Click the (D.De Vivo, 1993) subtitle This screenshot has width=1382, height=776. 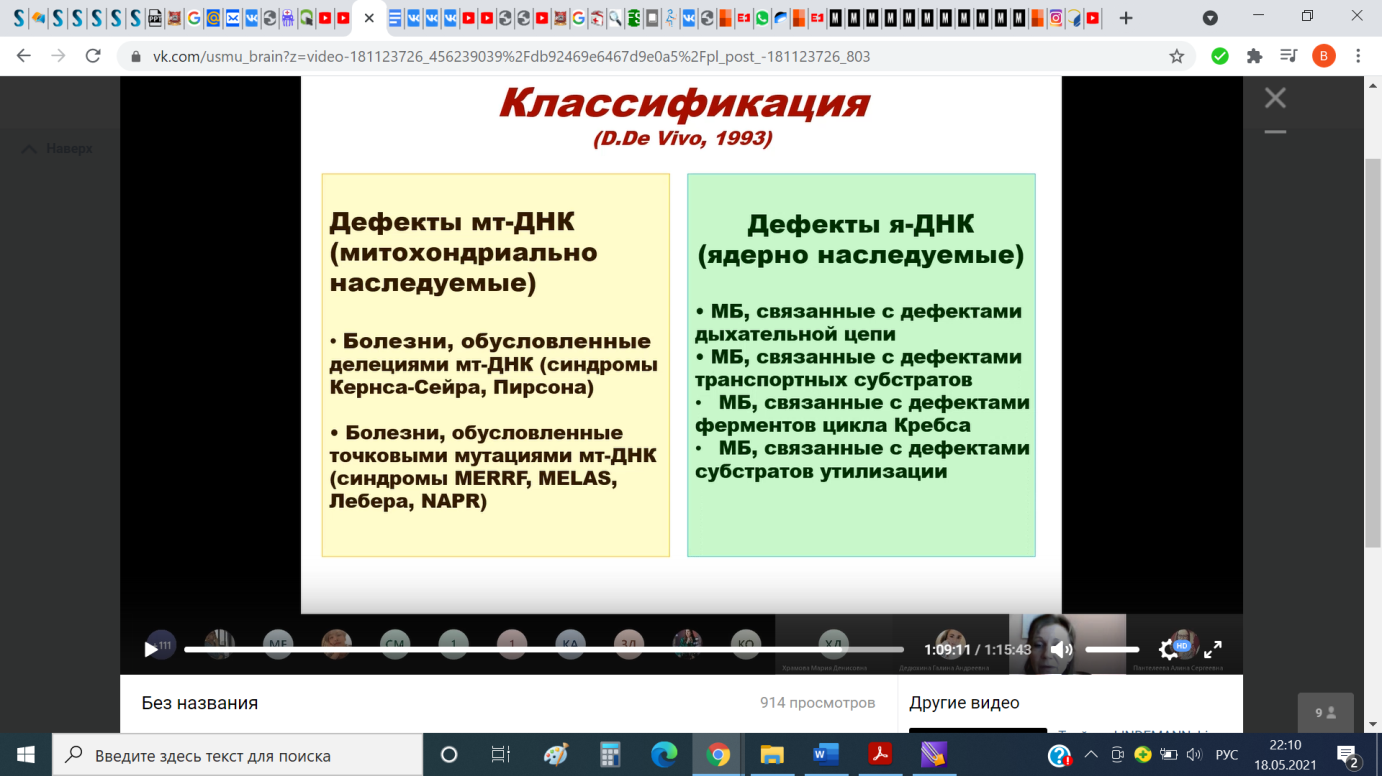pos(683,139)
